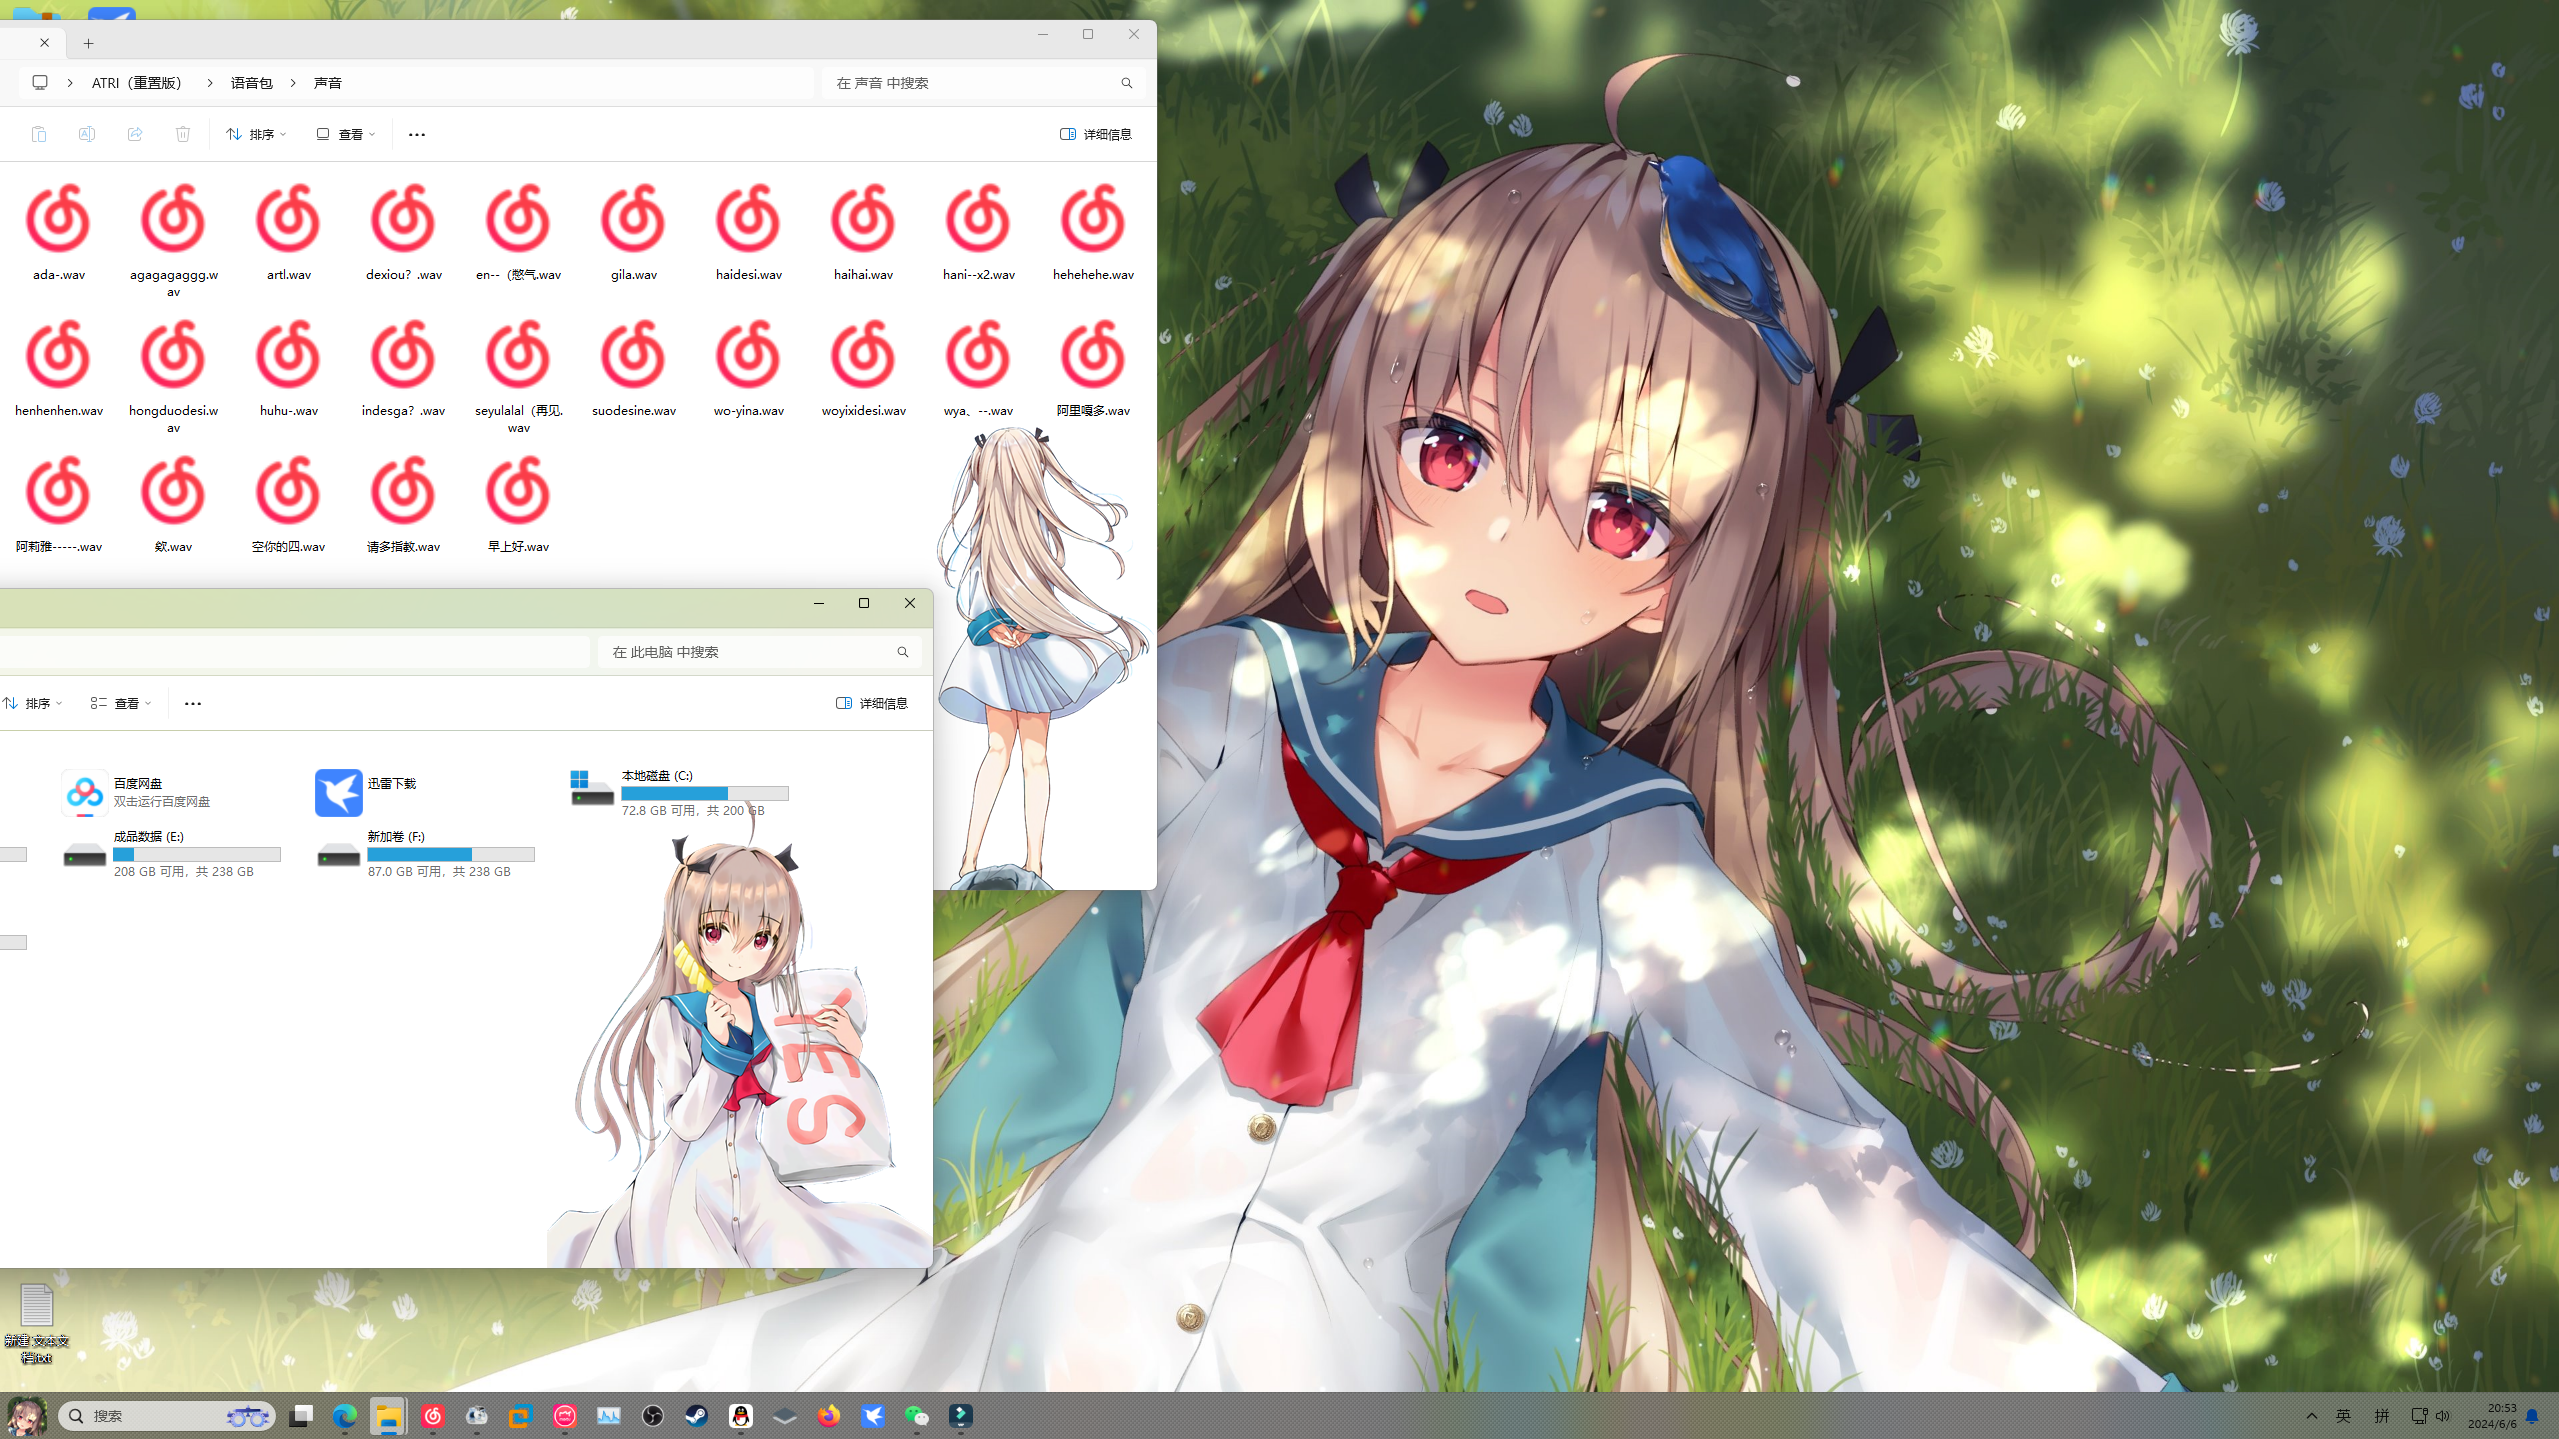The image size is (2559, 1439).
Task: Open Steam from the taskbar
Action: pyautogui.click(x=697, y=1416)
